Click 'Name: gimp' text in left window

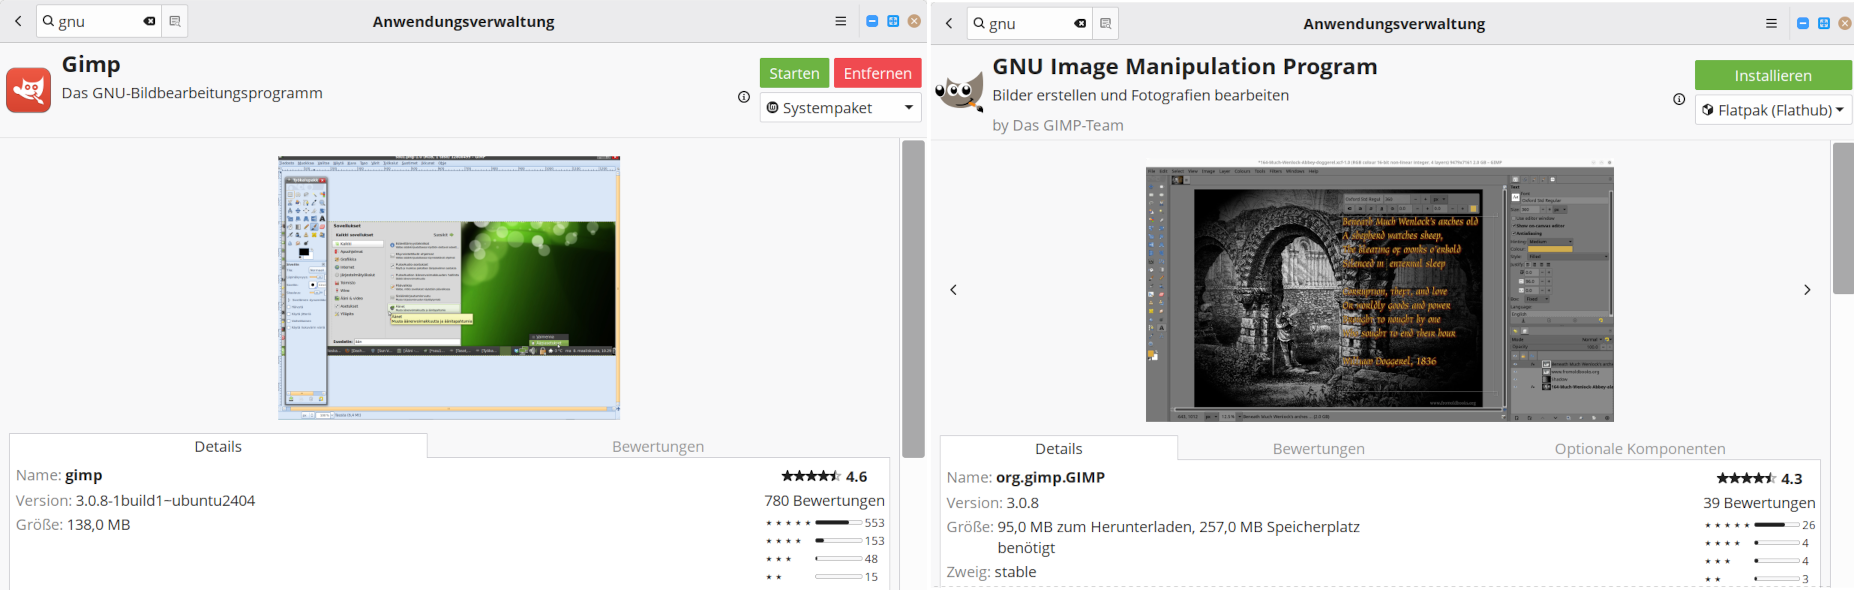pos(59,475)
